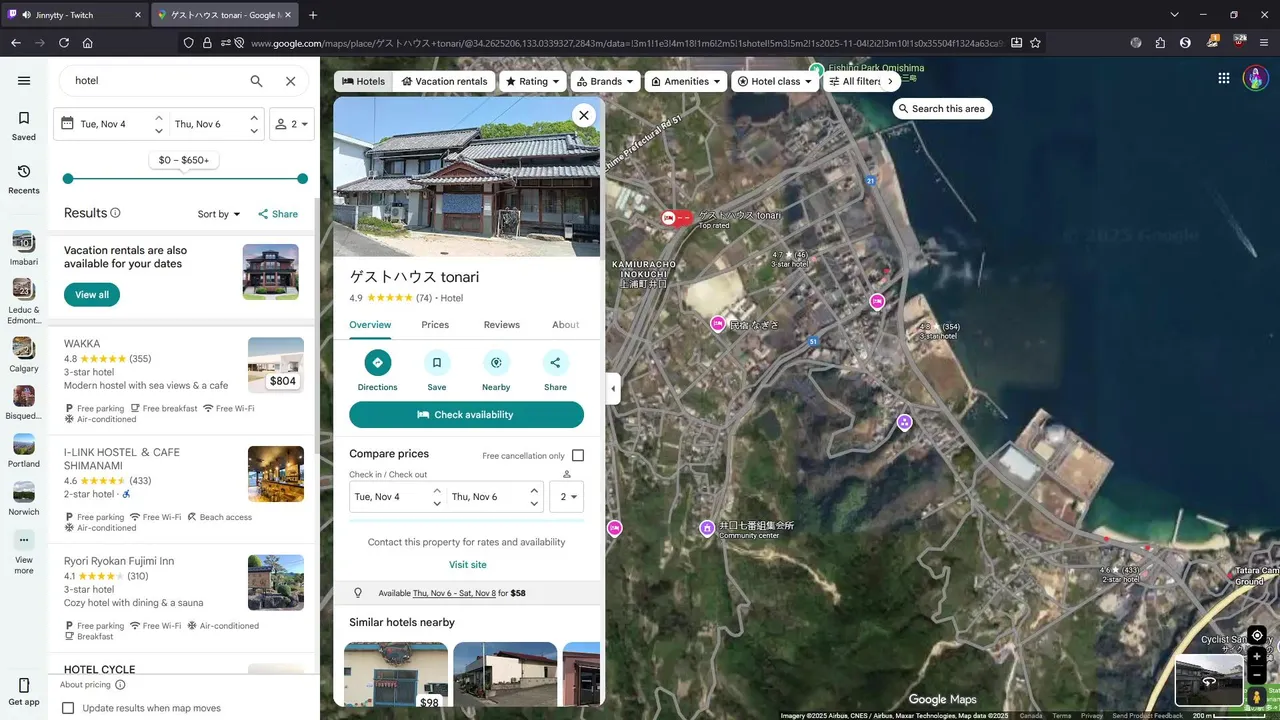Click the price slider left handle
1280x720 pixels.
68,179
